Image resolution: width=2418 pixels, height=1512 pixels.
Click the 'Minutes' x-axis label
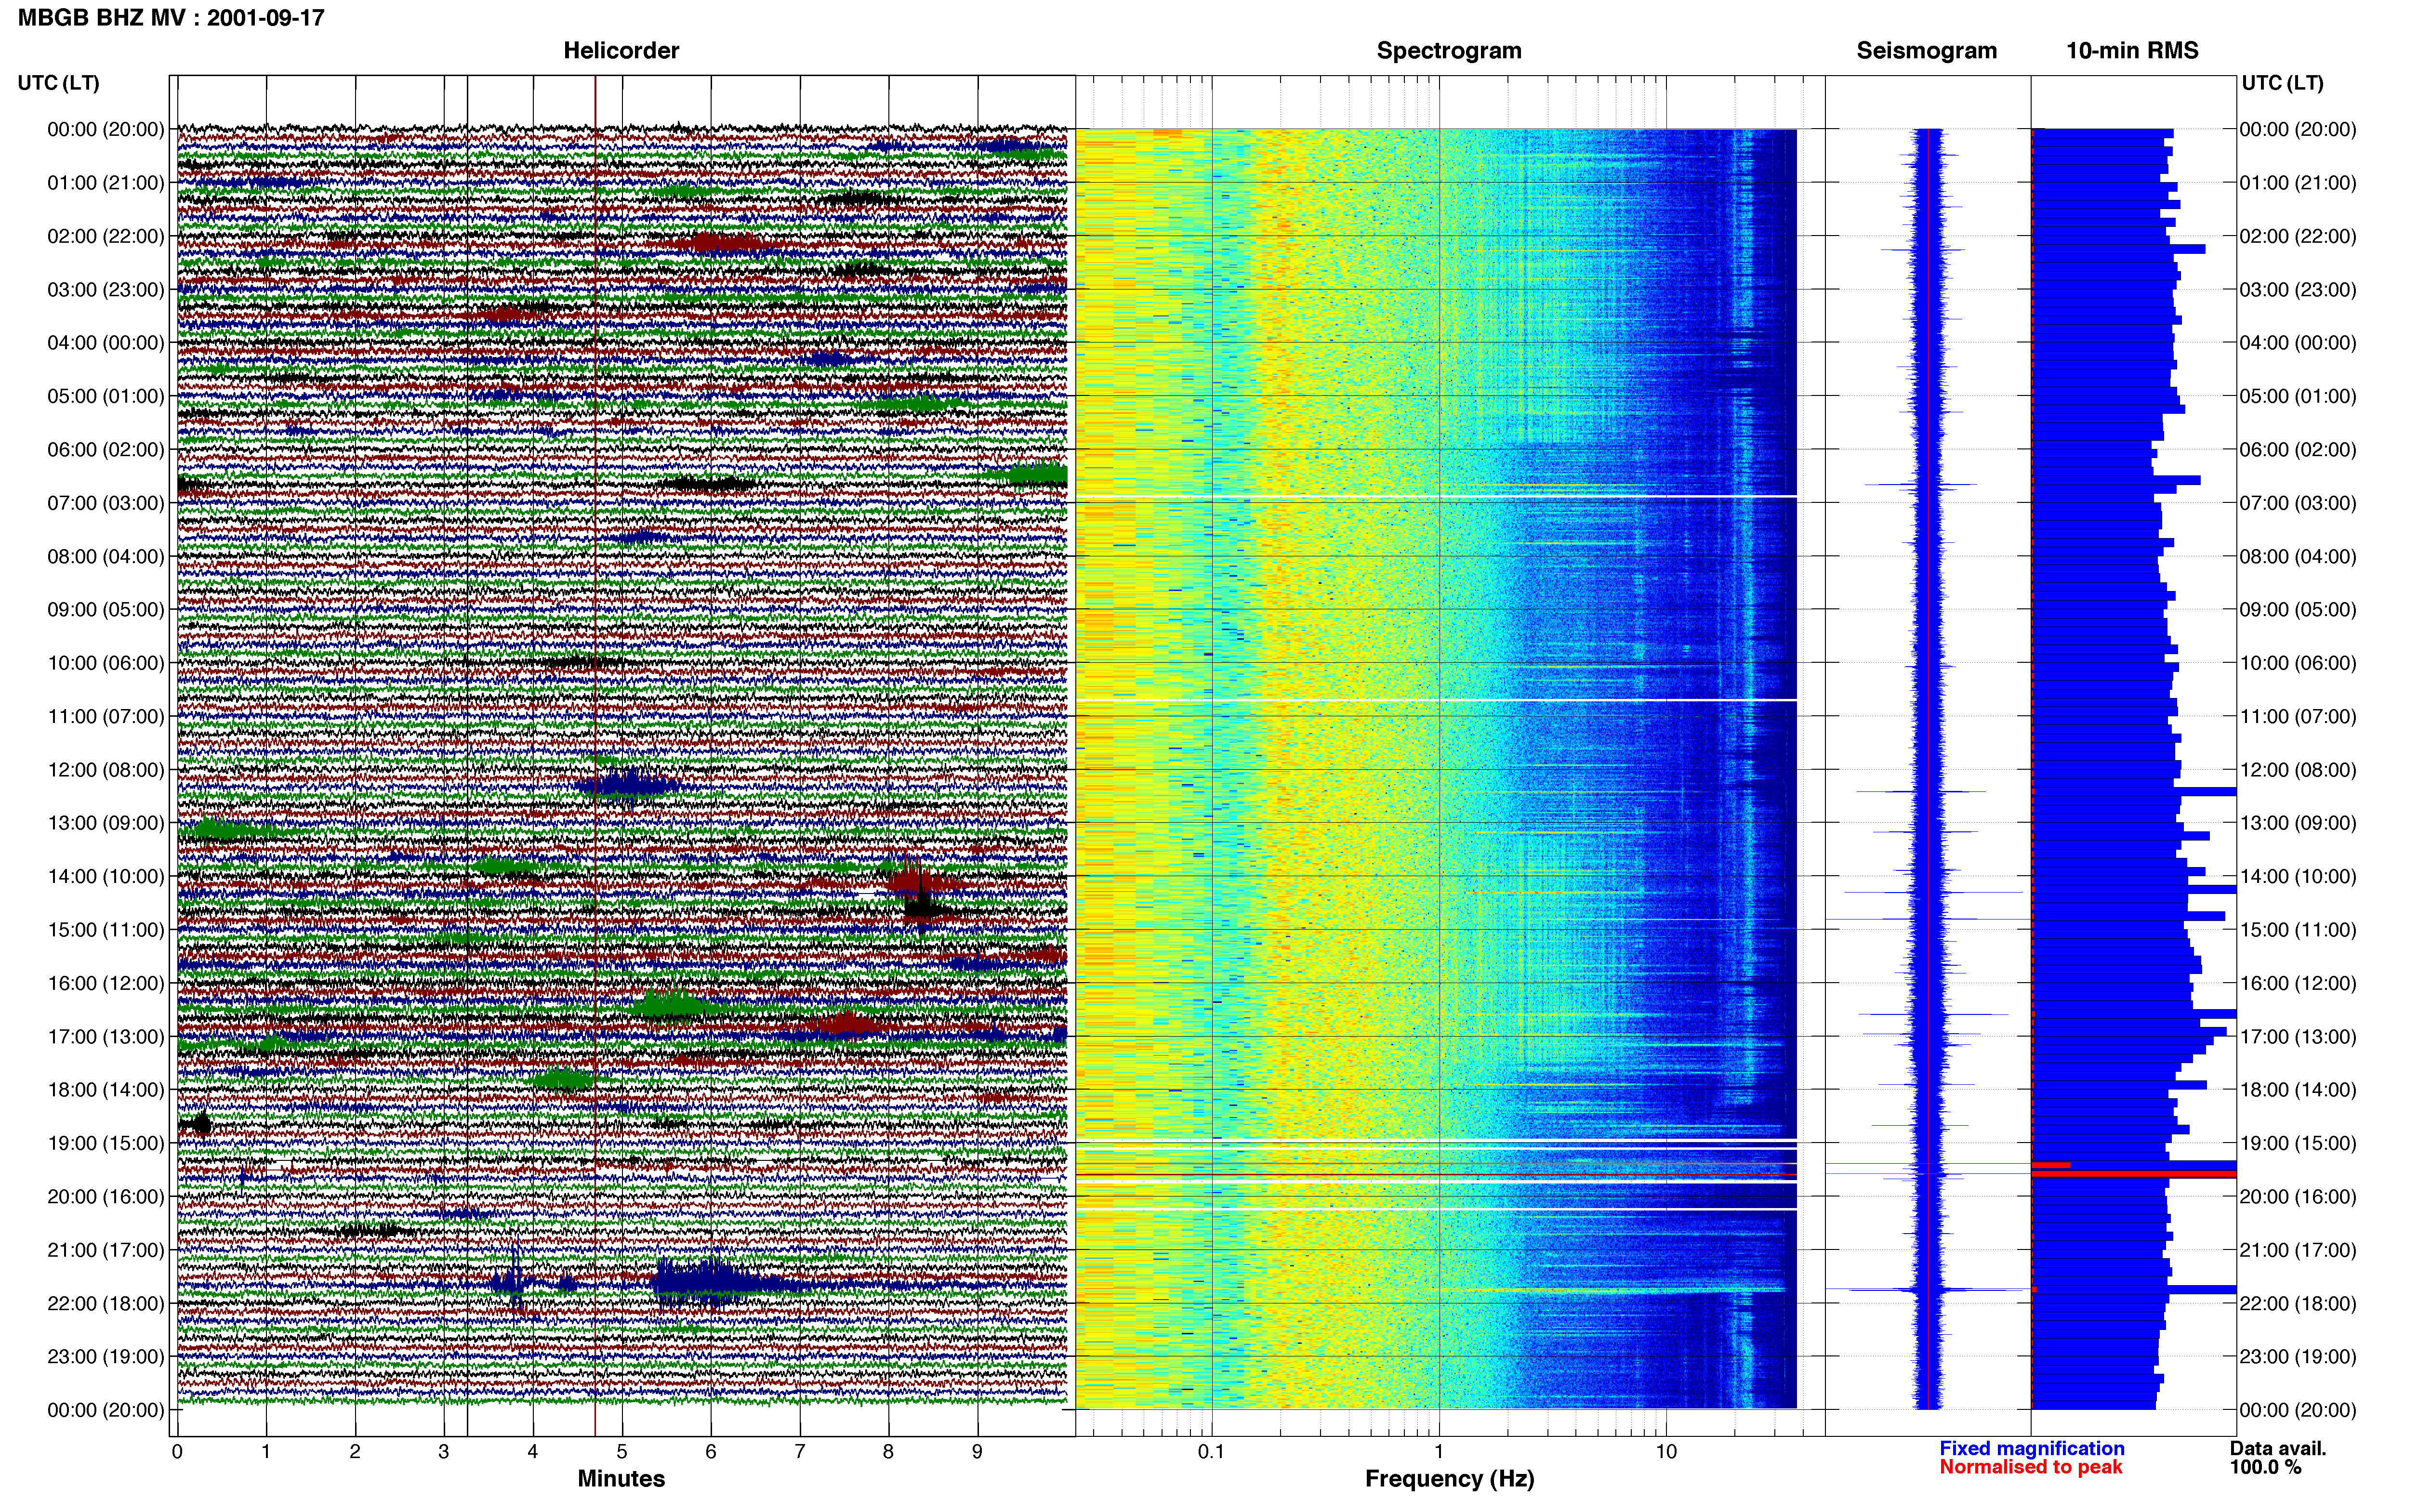(621, 1478)
